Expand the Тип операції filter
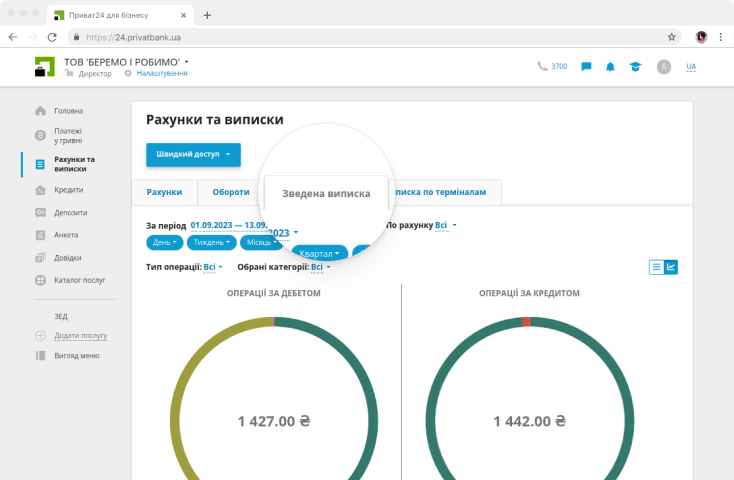The width and height of the screenshot is (734, 480). tap(210, 267)
